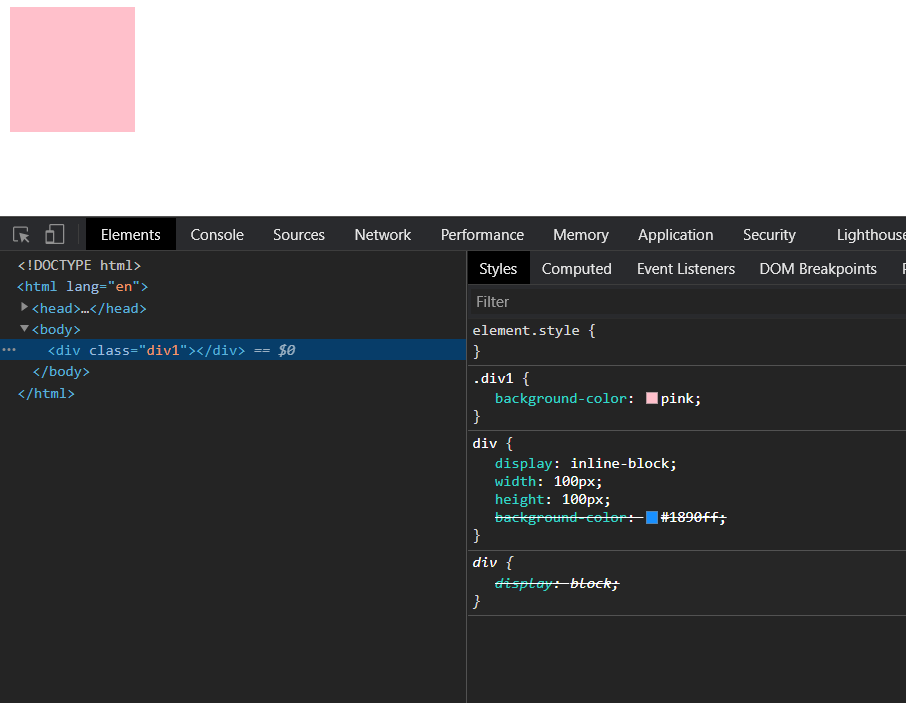Select the Memory tab
The width and height of the screenshot is (906, 703).
coord(580,235)
